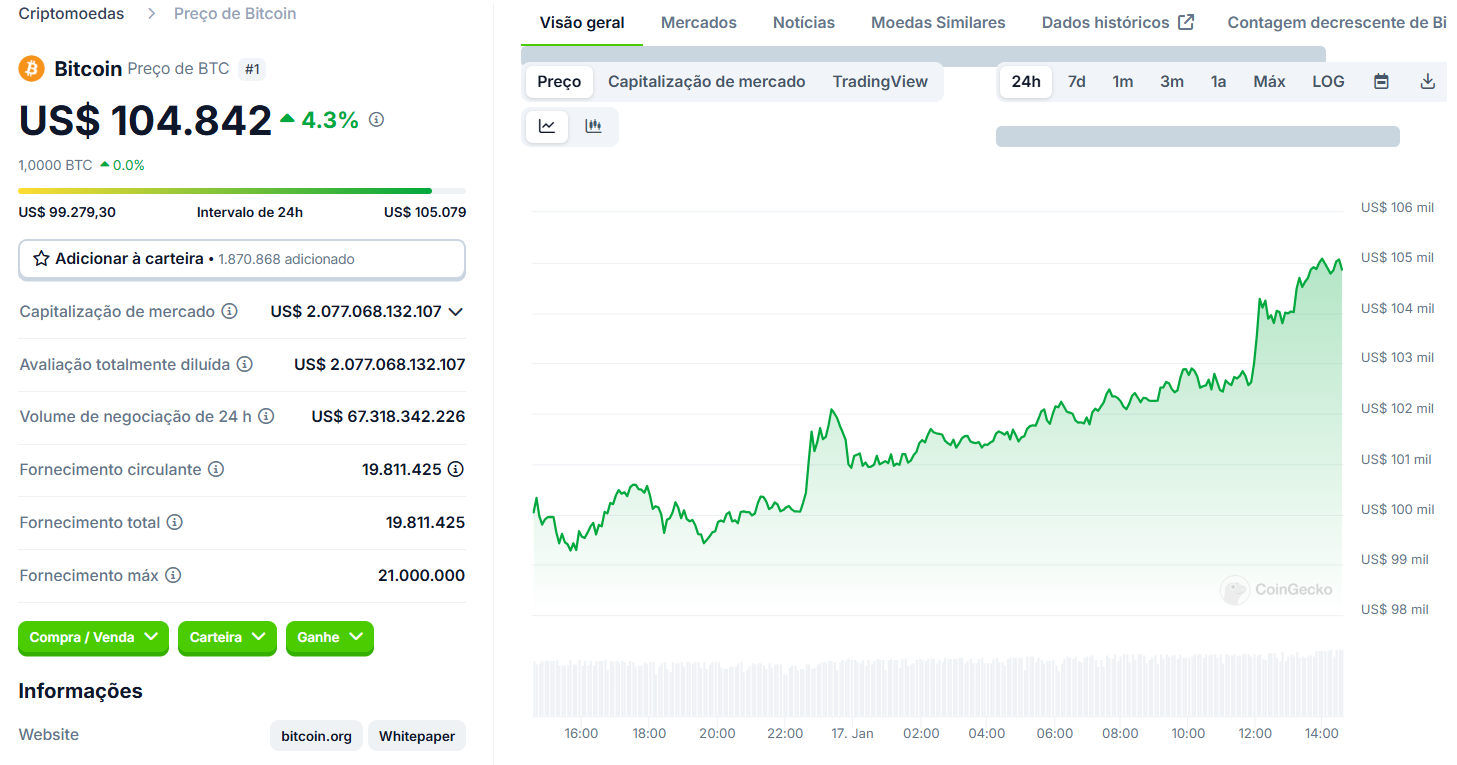Click the star icon in Adicionar à carteira
1457x765 pixels.
pyautogui.click(x=41, y=259)
